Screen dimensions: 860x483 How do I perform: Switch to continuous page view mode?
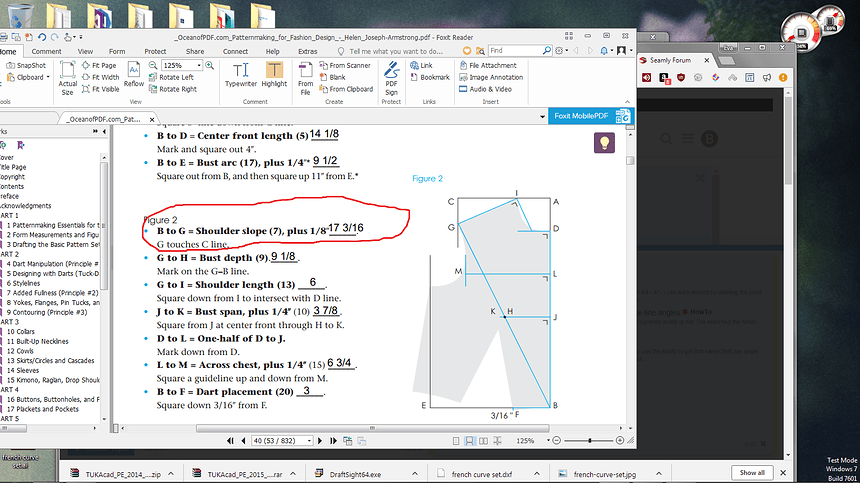pyautogui.click(x=469, y=441)
